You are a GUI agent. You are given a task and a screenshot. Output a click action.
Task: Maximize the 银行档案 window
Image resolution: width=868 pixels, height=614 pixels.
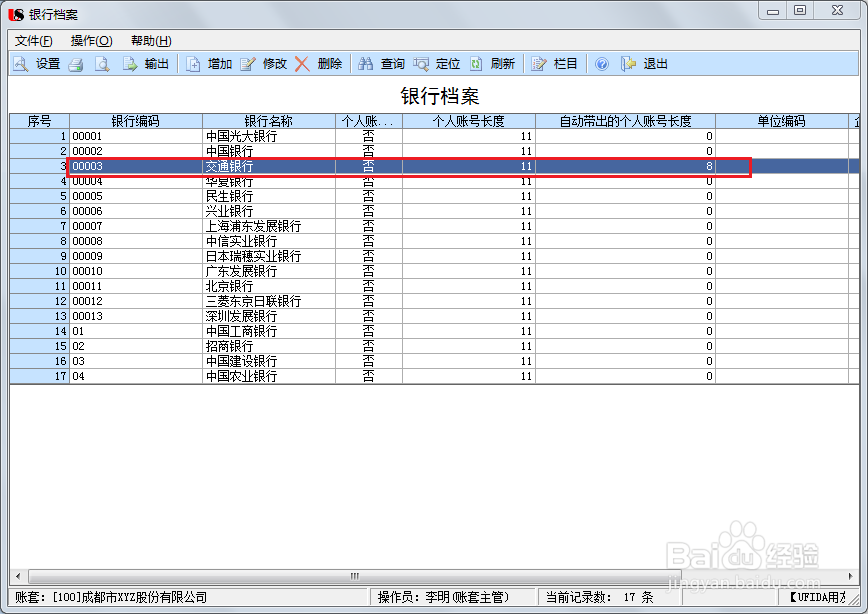800,11
